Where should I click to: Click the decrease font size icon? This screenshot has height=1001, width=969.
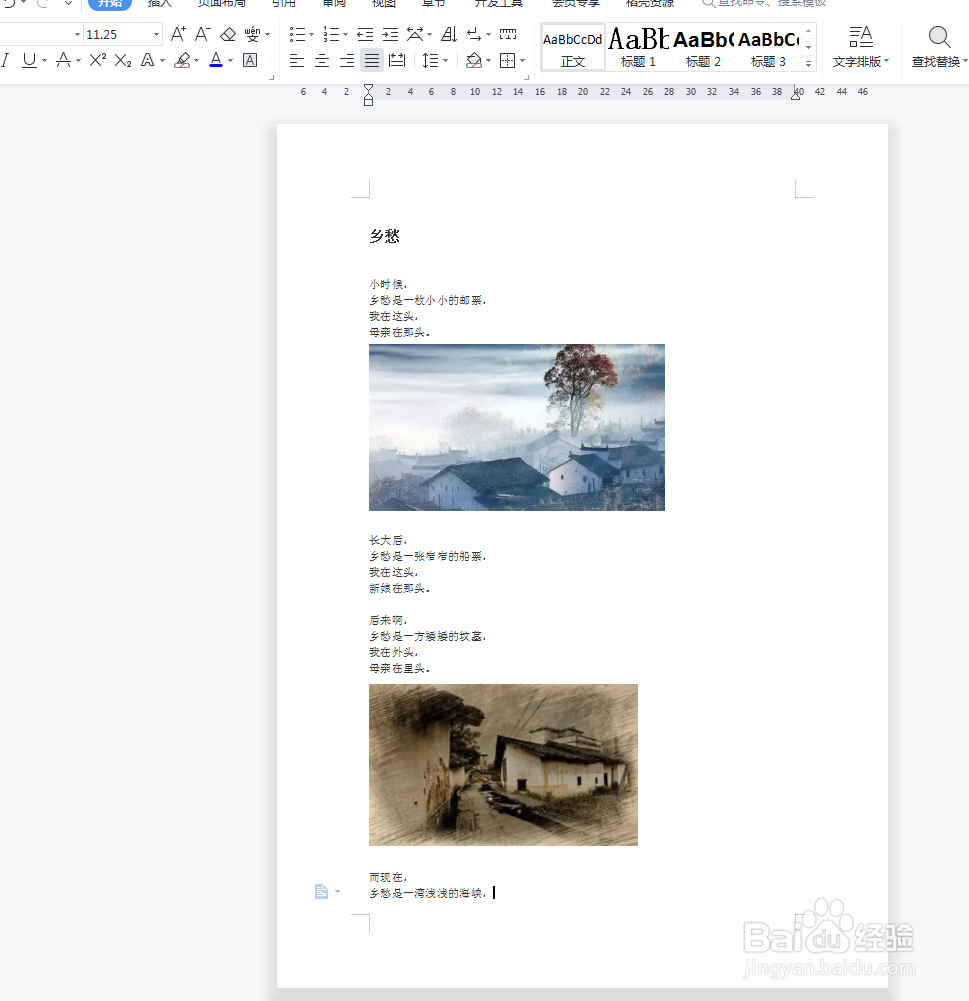point(202,34)
